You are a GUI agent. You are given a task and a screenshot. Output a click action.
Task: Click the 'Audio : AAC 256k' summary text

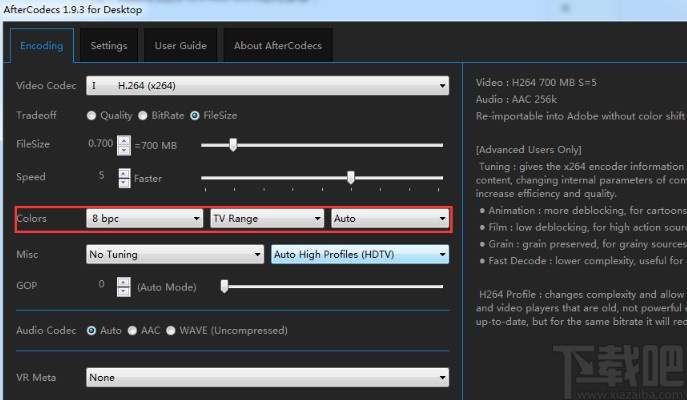[x=516, y=99]
